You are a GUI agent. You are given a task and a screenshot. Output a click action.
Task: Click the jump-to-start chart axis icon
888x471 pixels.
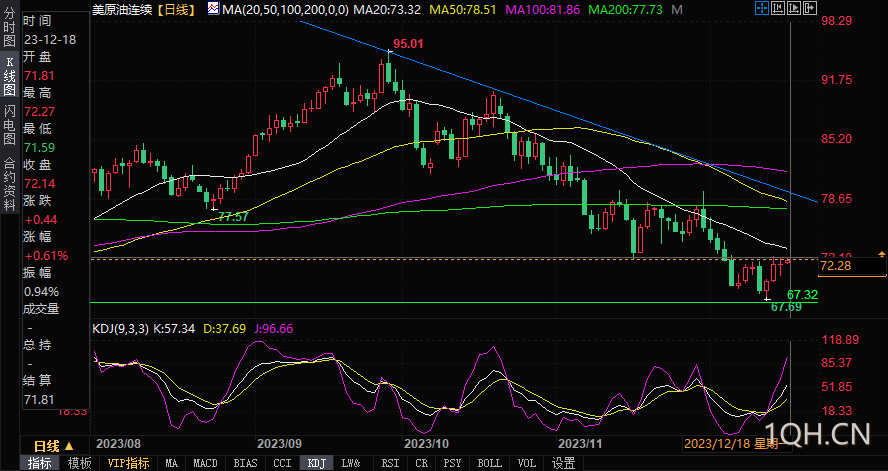pos(778,8)
